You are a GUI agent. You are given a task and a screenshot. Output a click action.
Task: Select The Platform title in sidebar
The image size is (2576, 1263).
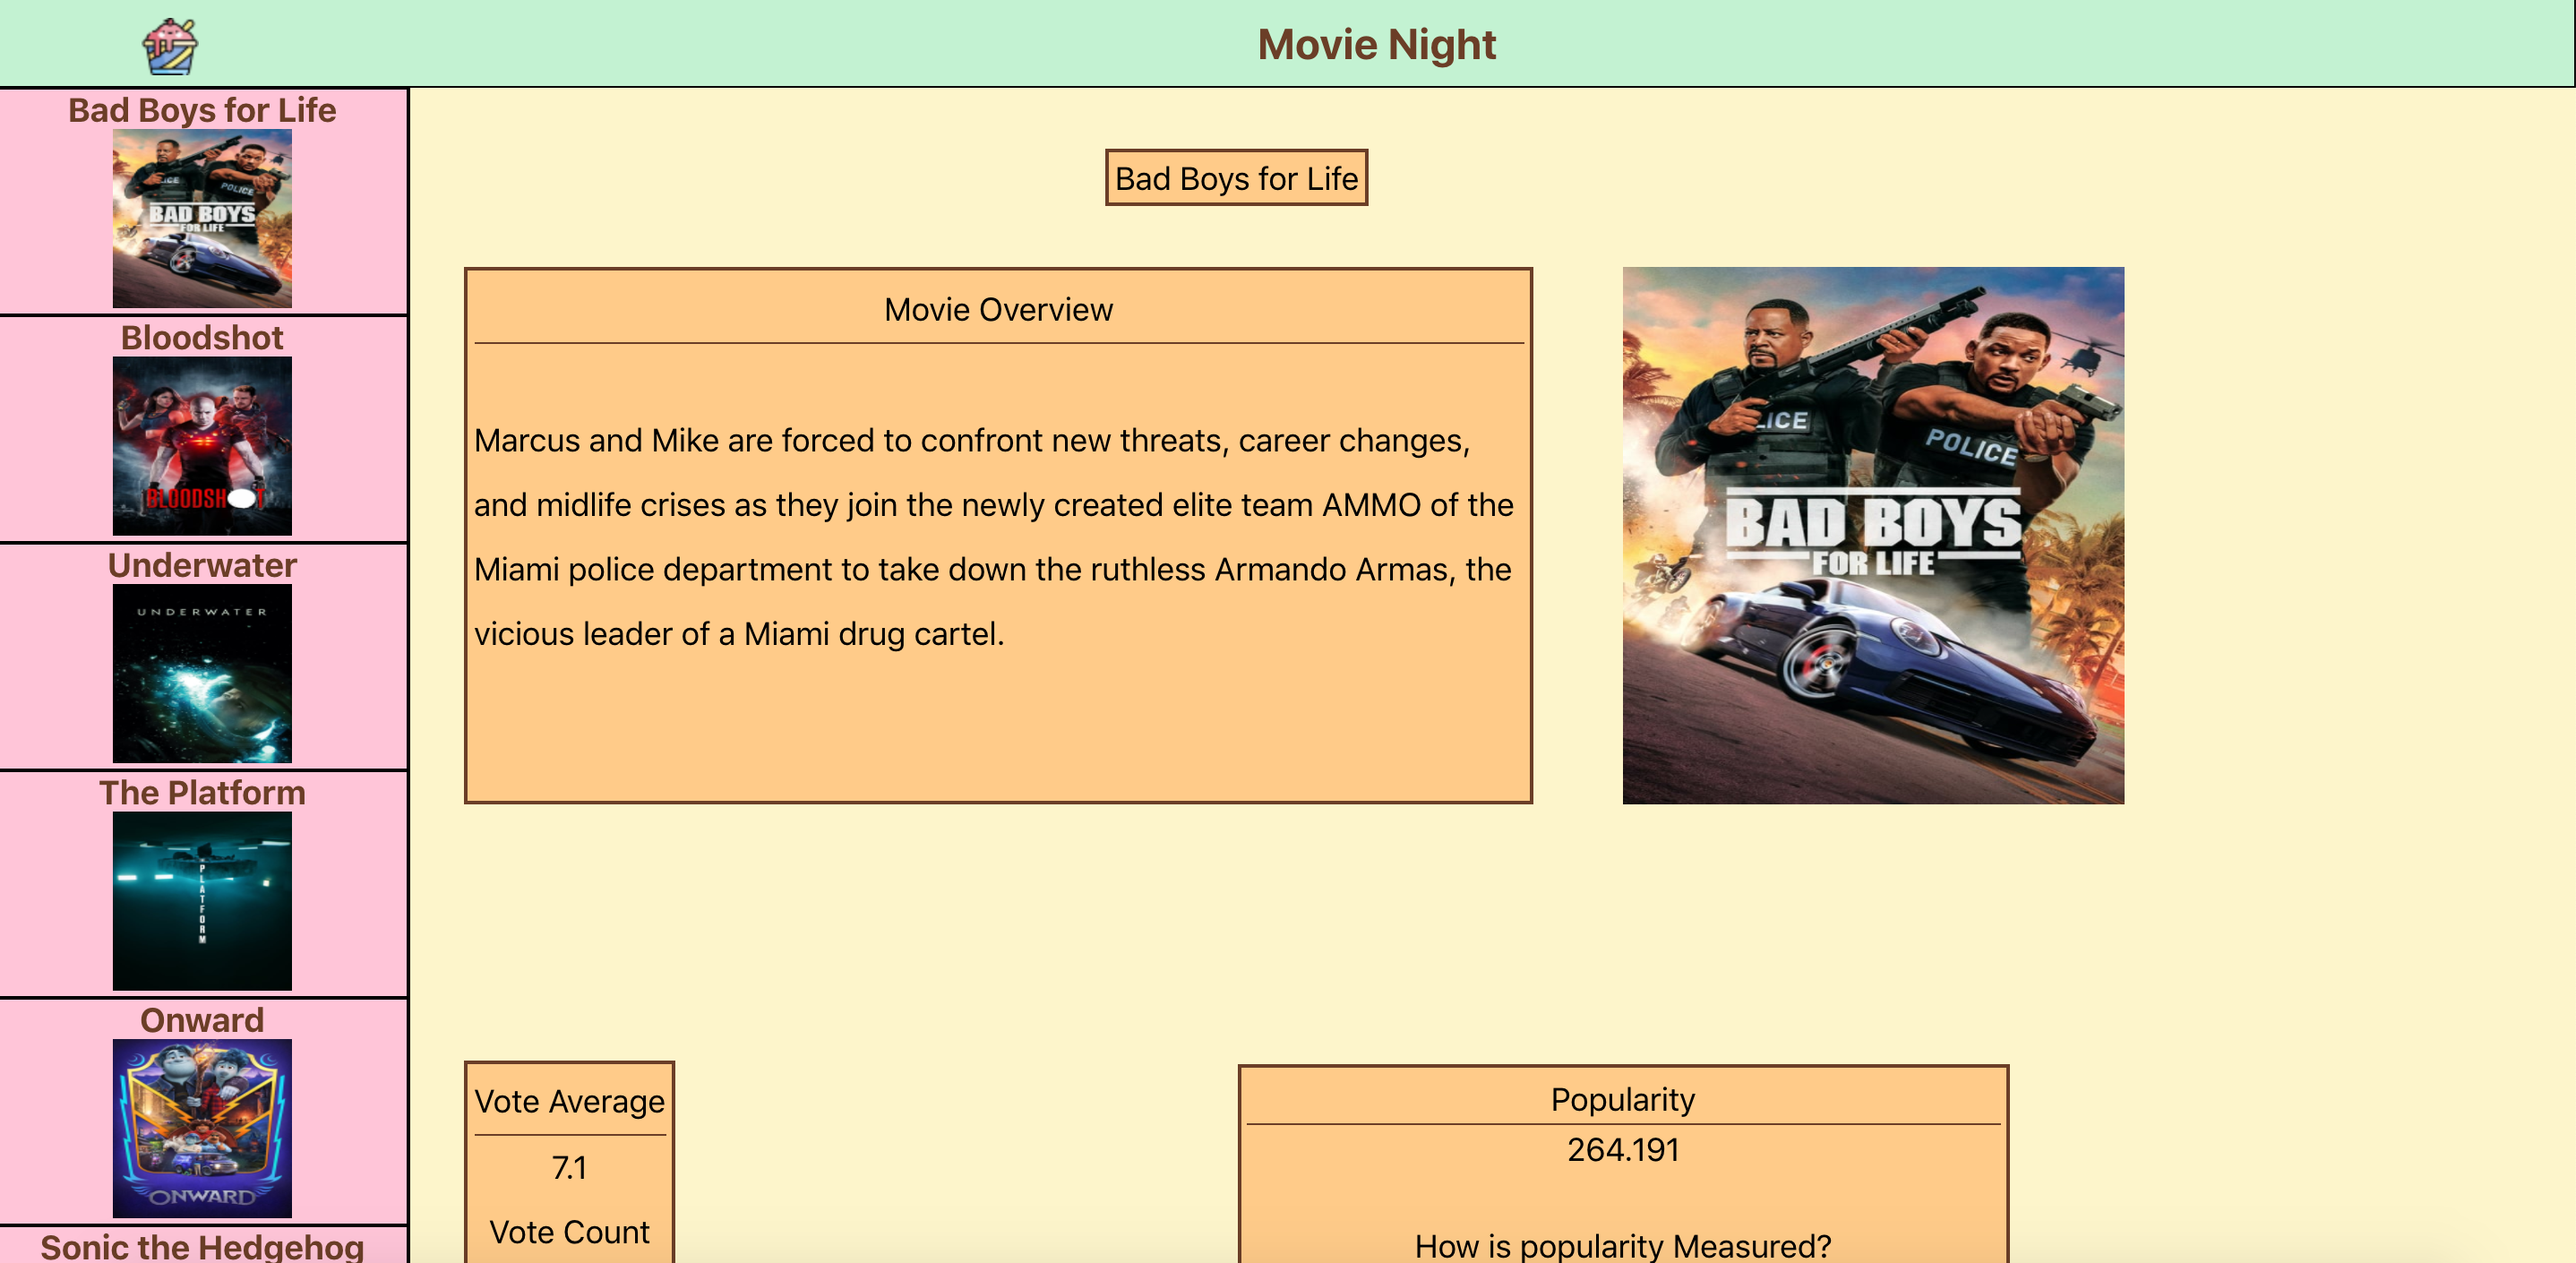[202, 793]
